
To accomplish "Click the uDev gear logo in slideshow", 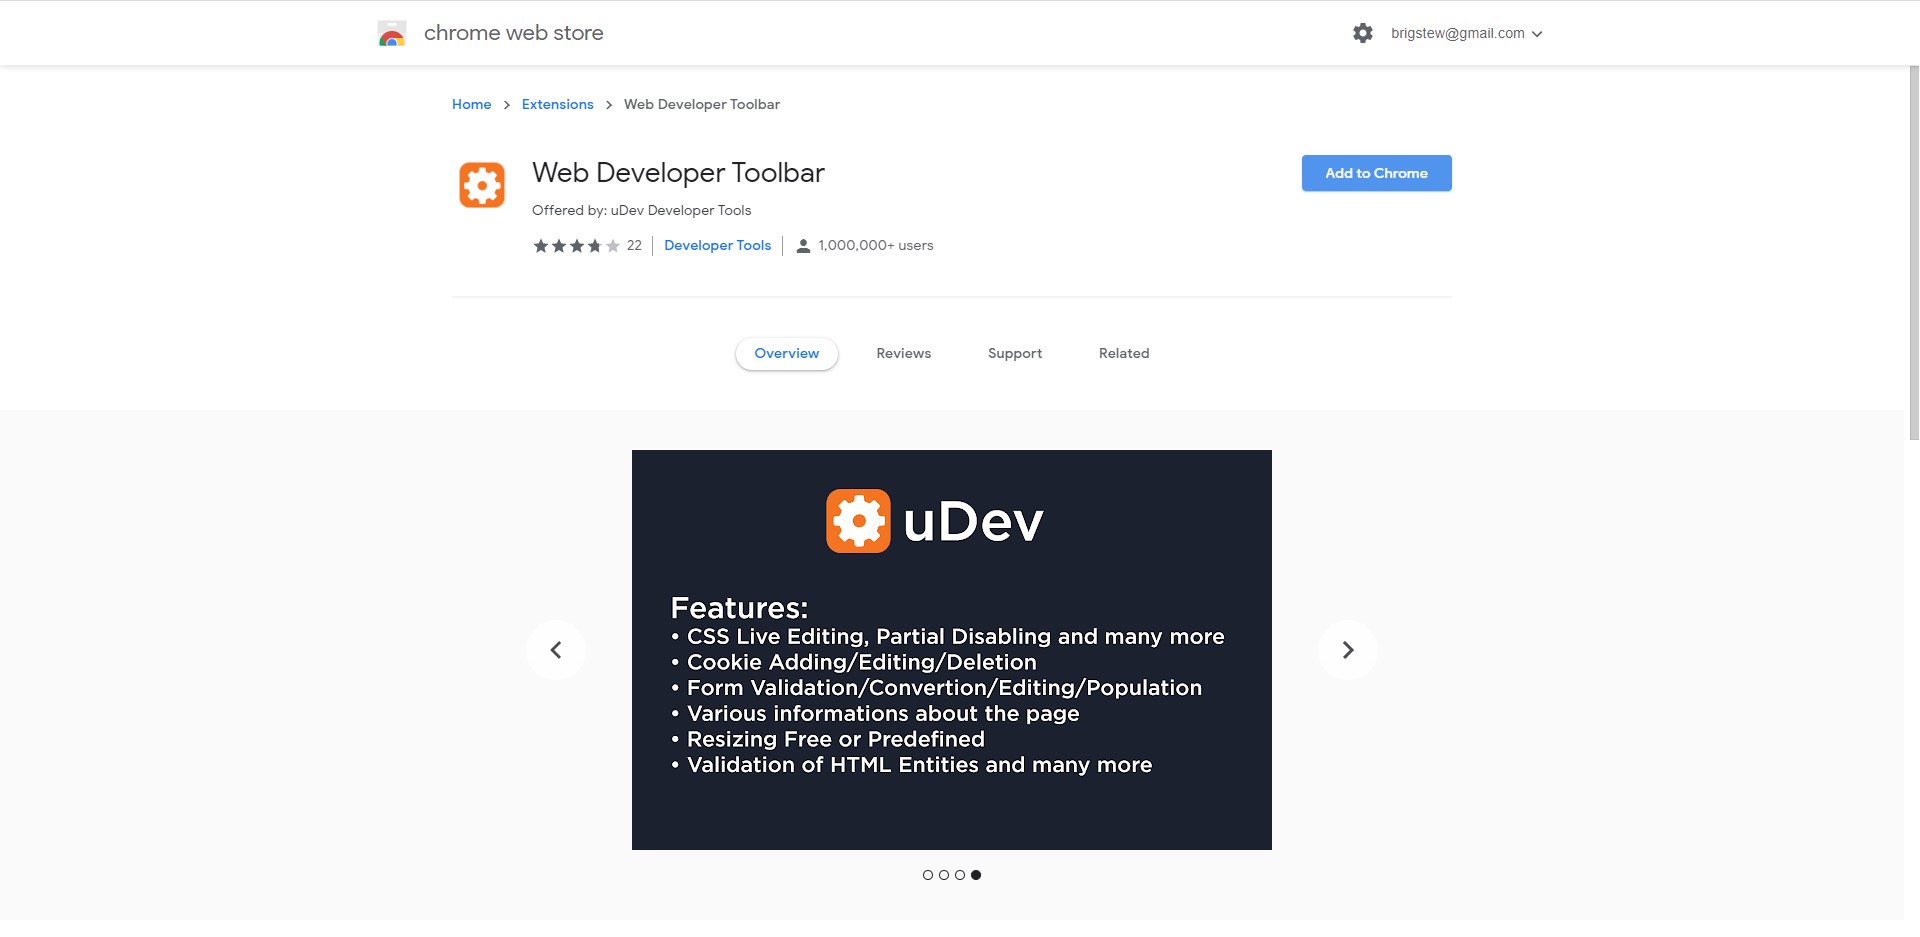I will pyautogui.click(x=858, y=521).
